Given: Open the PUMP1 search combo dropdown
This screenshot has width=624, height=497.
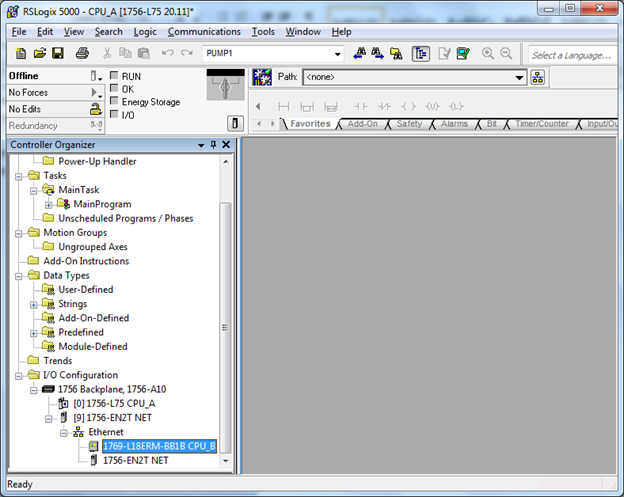Looking at the screenshot, I should [x=337, y=54].
